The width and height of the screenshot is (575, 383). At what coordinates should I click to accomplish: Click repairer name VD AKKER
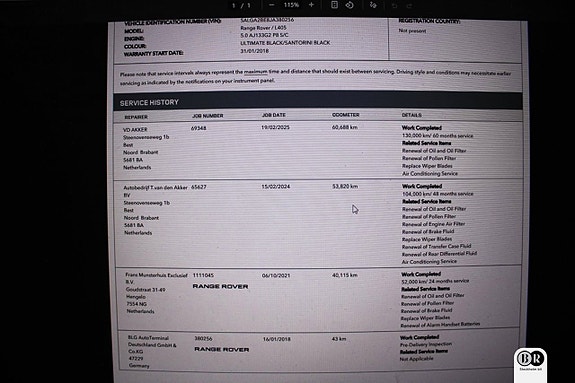(135, 130)
